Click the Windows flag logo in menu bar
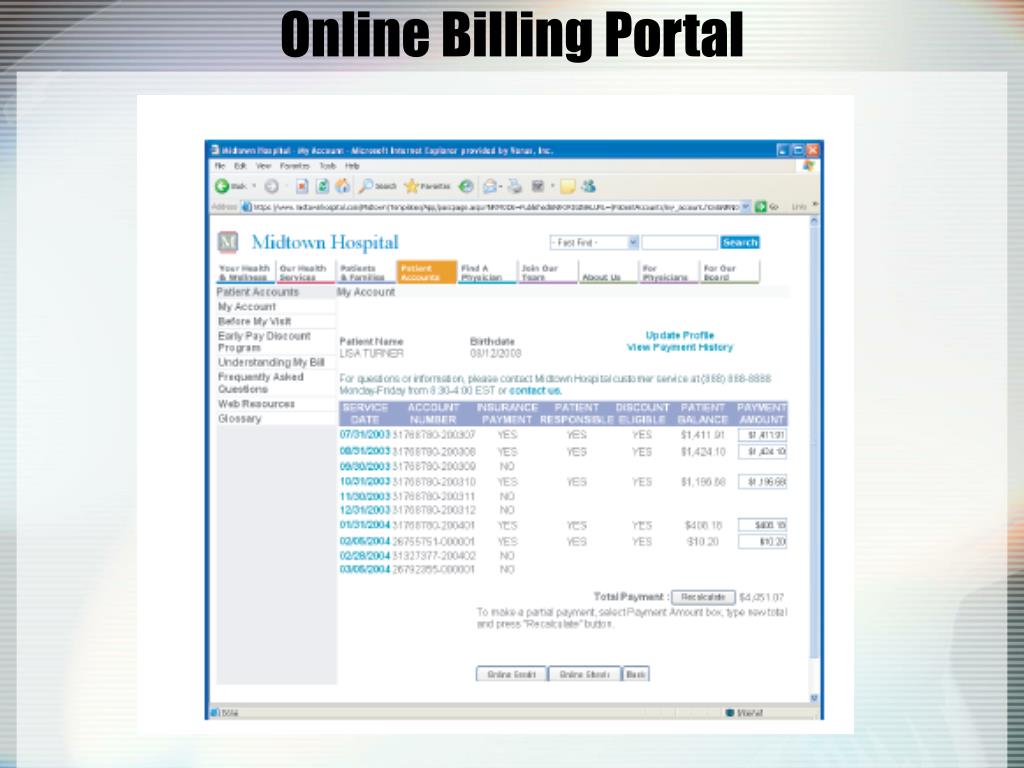 pos(808,166)
